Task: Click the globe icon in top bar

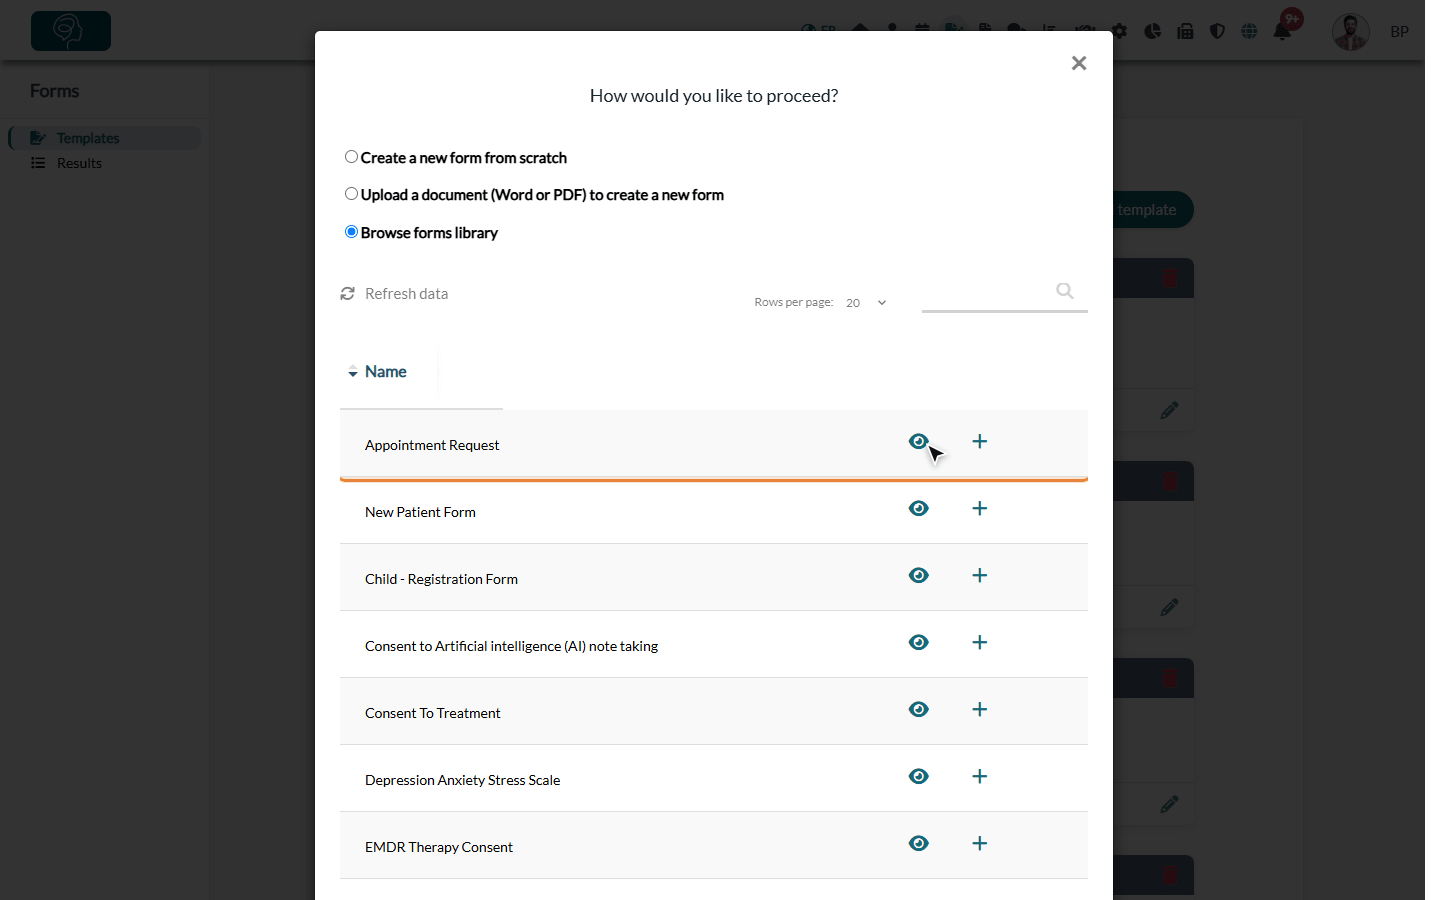Action: pyautogui.click(x=1249, y=31)
